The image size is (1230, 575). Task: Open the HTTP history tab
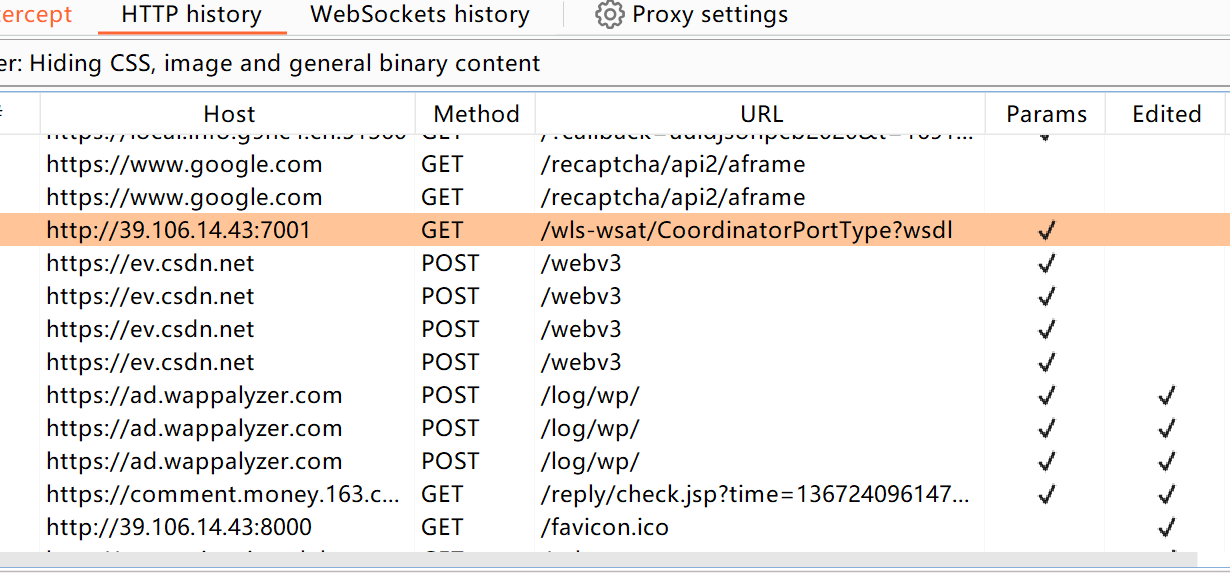[x=191, y=15]
